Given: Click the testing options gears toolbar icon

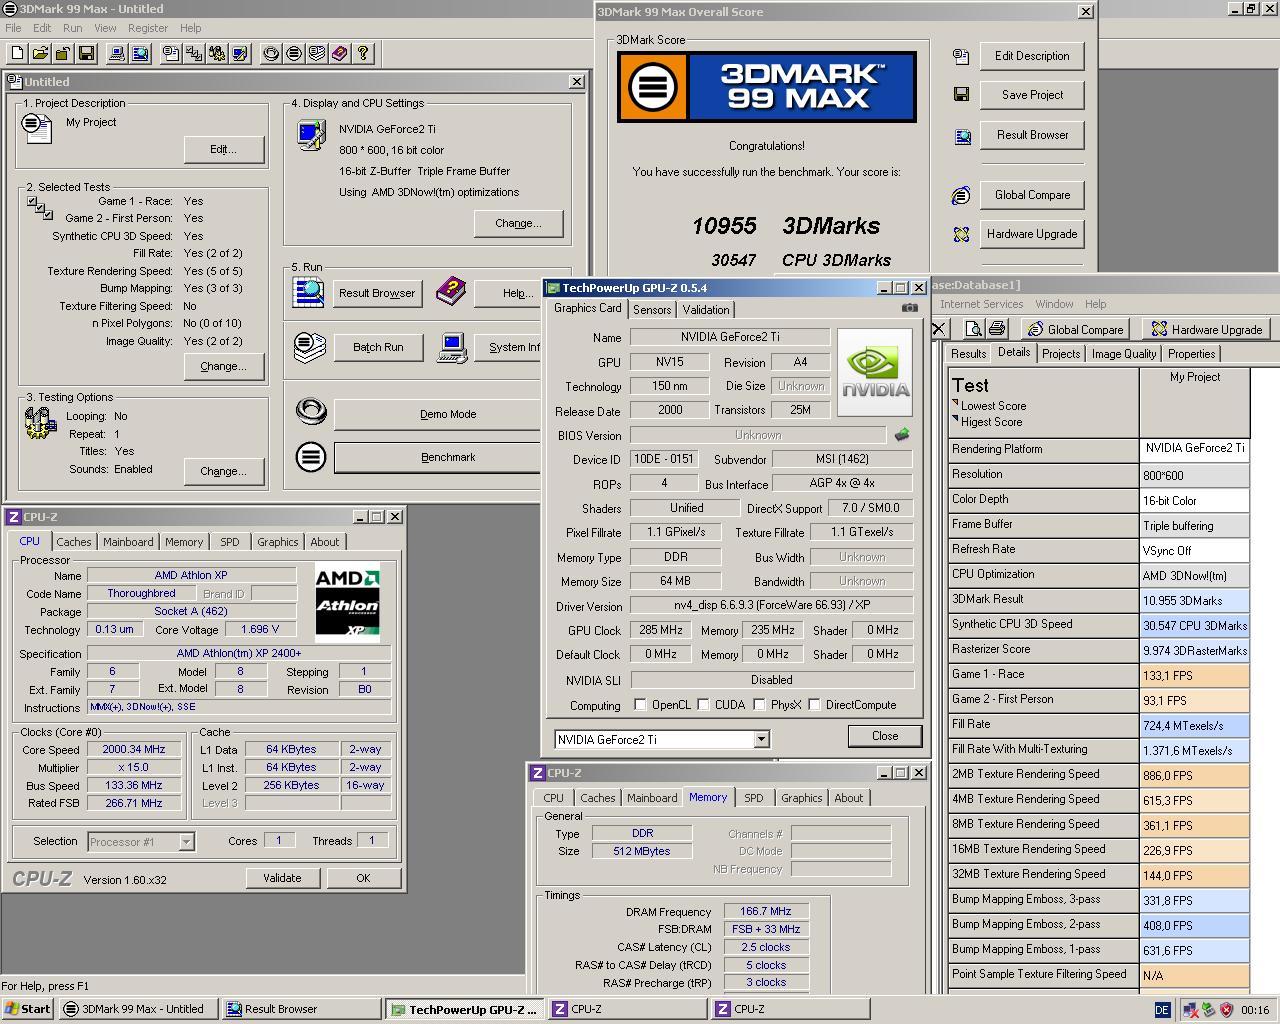Looking at the screenshot, I should click(217, 53).
